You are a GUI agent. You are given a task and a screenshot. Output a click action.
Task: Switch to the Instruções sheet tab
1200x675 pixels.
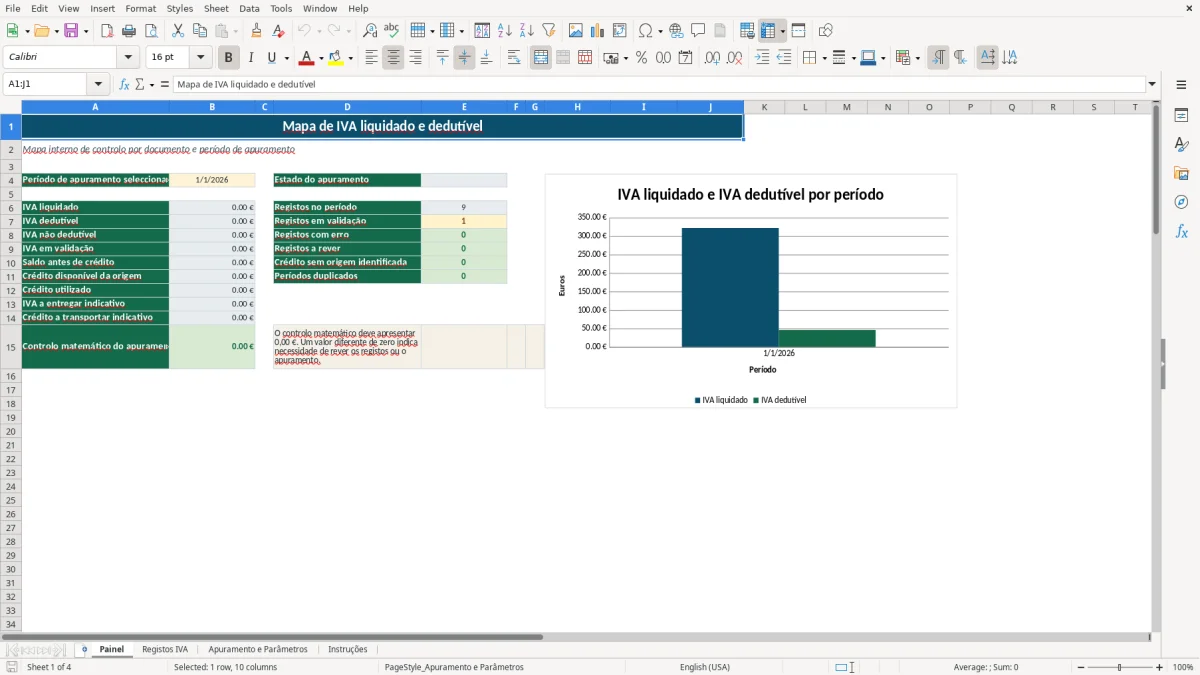point(348,649)
